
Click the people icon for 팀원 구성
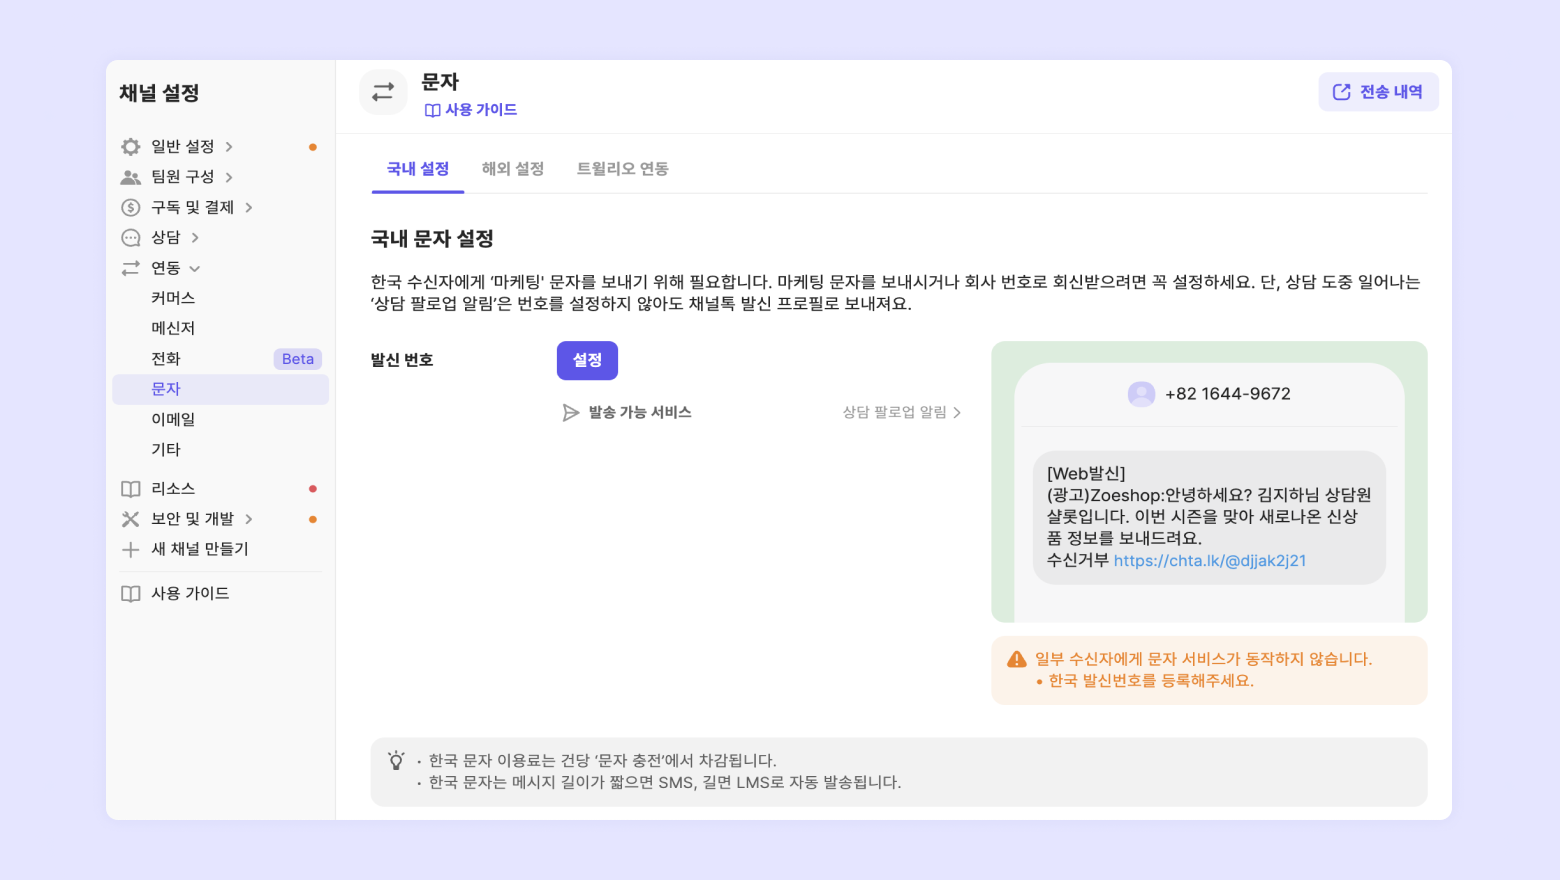131,177
